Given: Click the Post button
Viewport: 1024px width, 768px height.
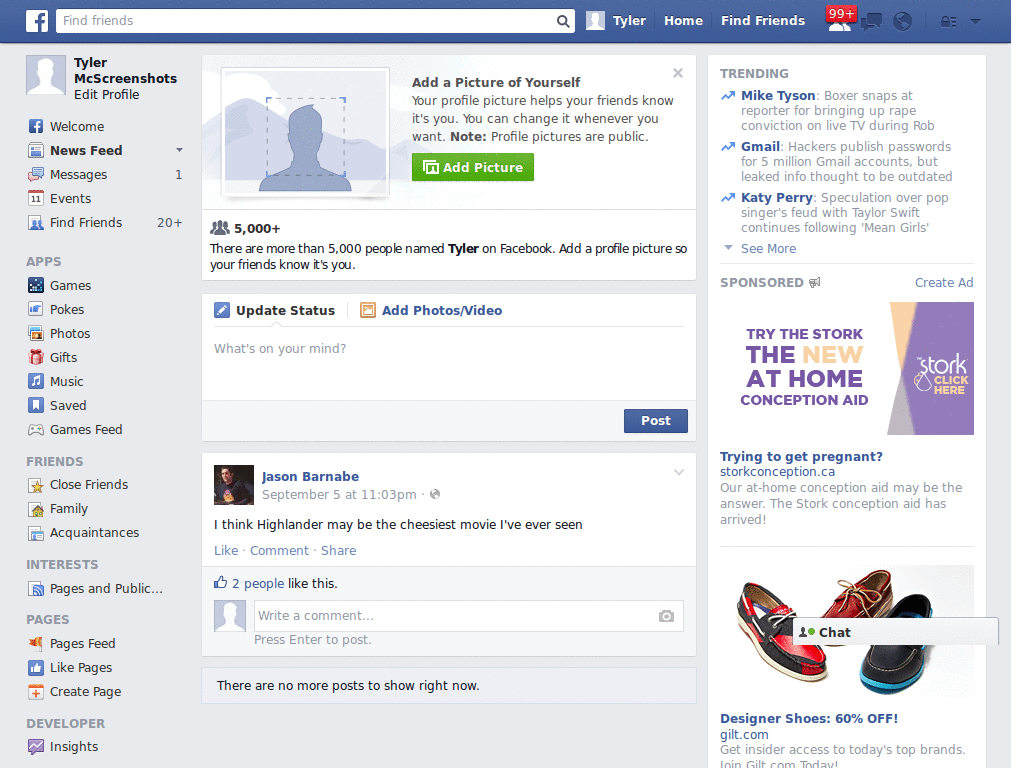Looking at the screenshot, I should point(656,421).
